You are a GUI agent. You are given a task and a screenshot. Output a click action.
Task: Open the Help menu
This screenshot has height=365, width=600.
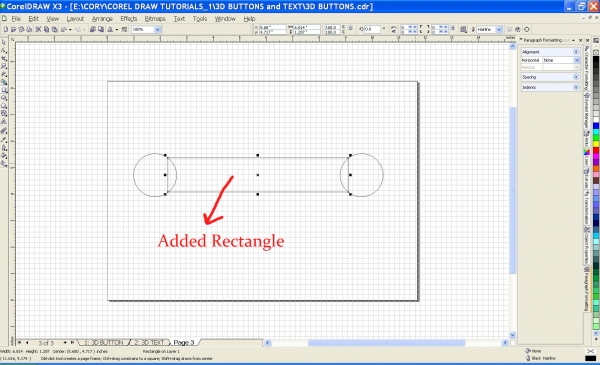coord(249,18)
